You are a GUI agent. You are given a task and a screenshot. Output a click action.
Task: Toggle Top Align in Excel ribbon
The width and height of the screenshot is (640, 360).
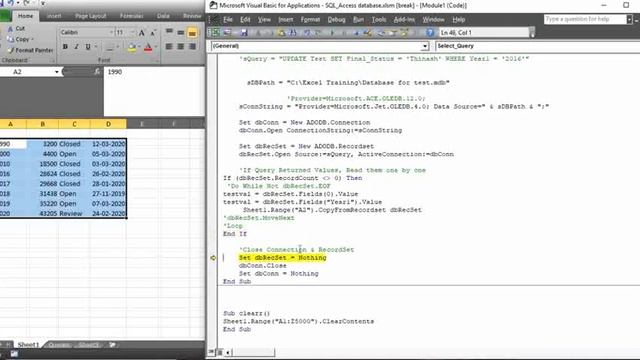point(169,32)
